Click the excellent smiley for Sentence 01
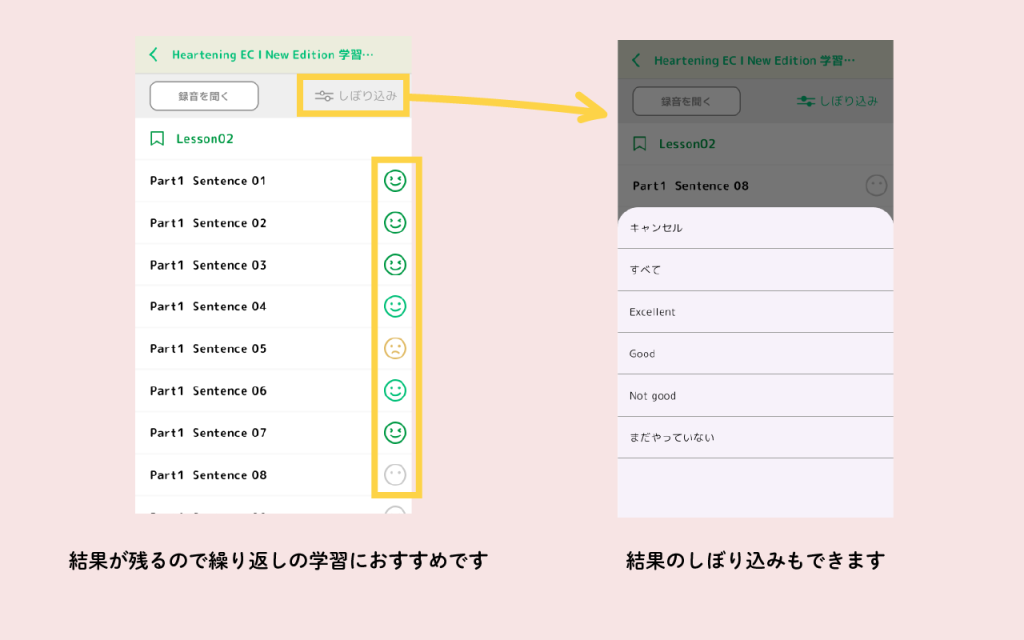The image size is (1024, 640). pyautogui.click(x=395, y=181)
